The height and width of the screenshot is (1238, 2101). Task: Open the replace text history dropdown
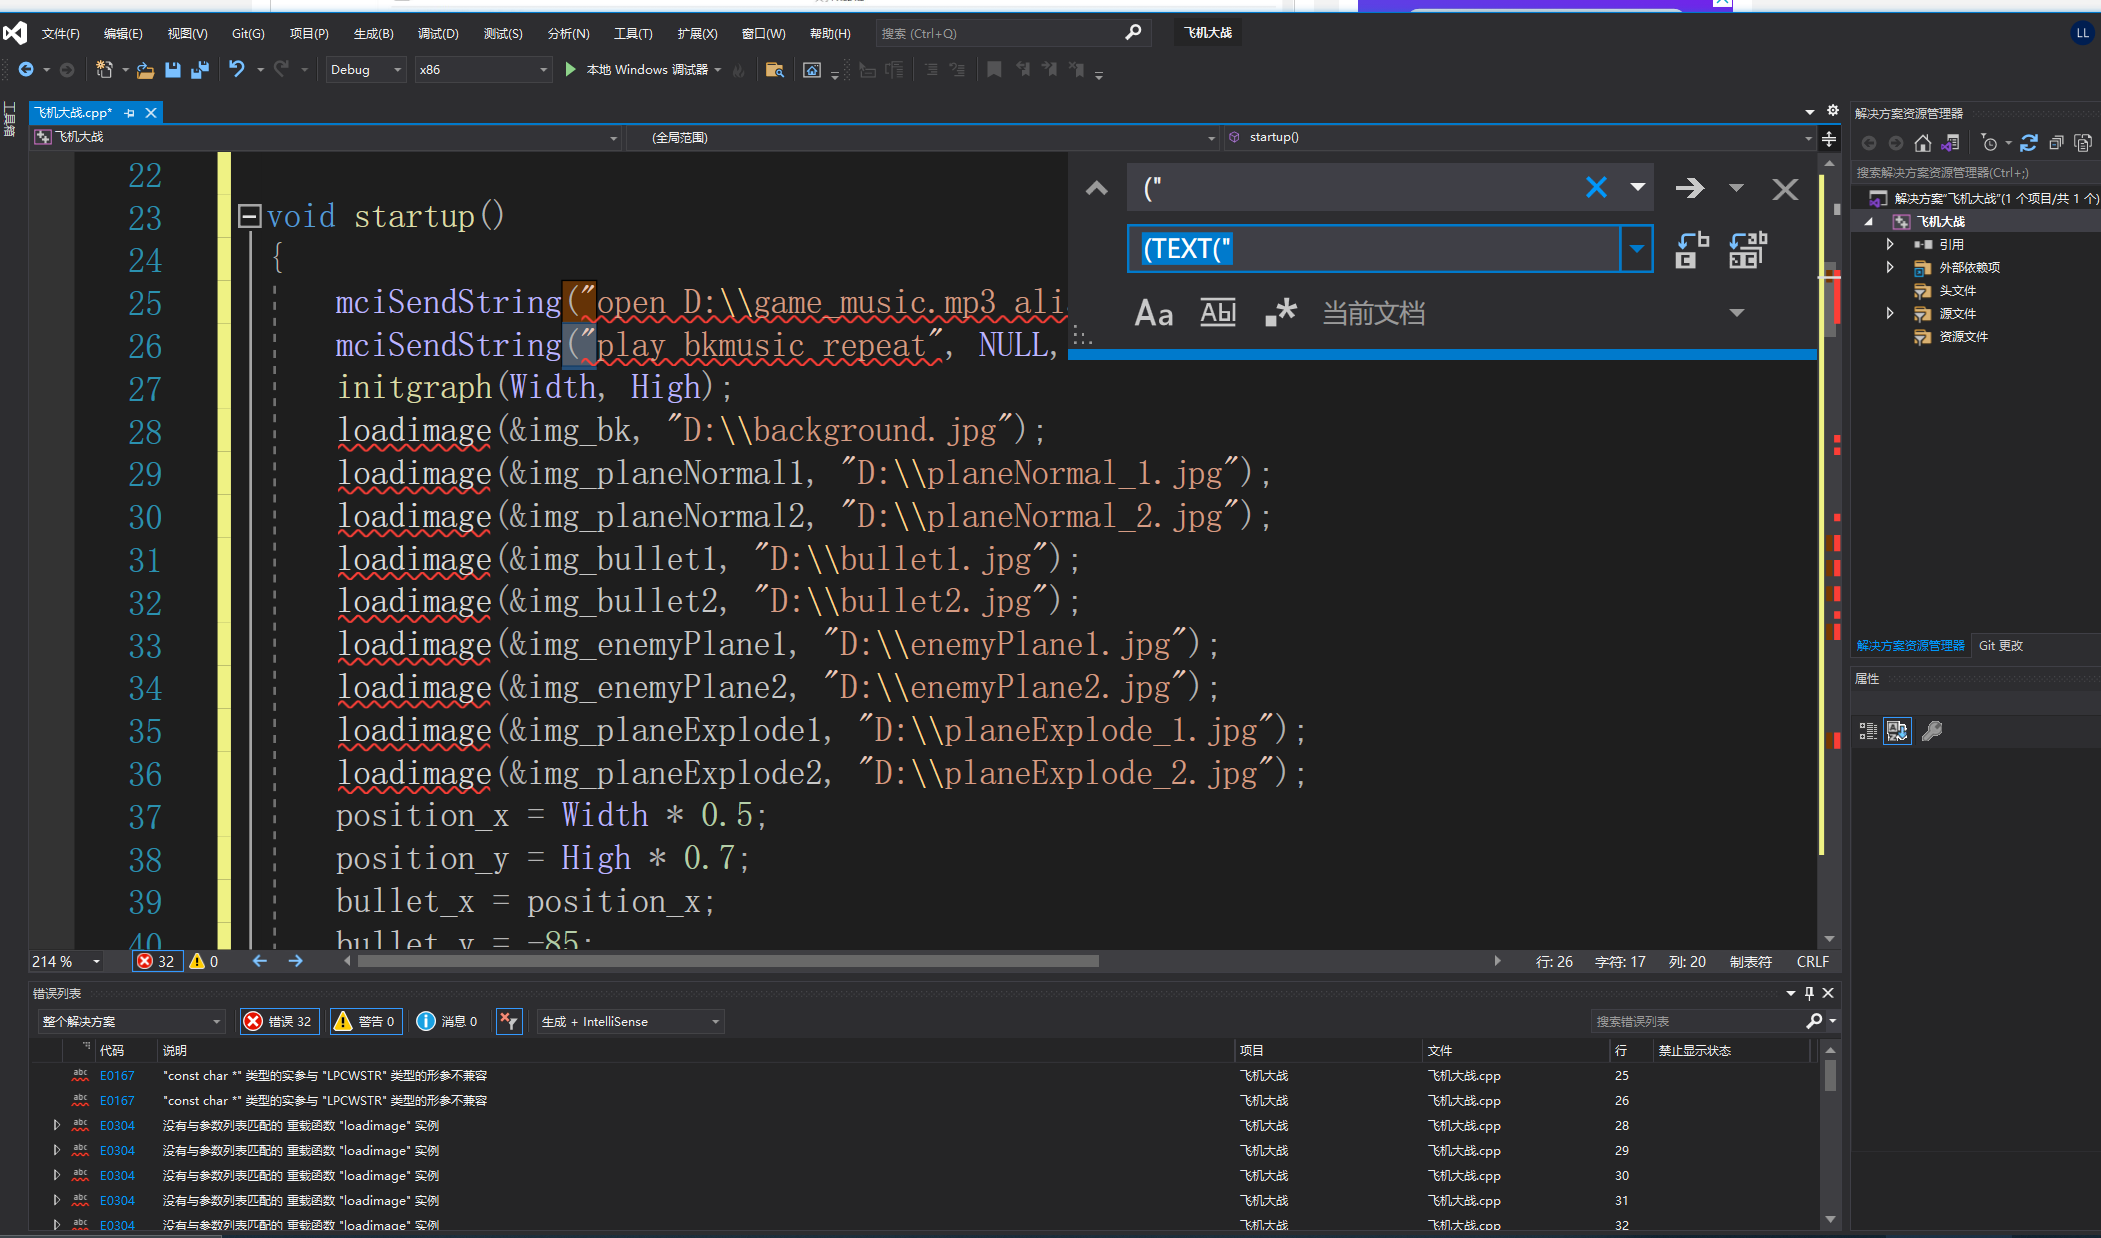pyautogui.click(x=1637, y=249)
